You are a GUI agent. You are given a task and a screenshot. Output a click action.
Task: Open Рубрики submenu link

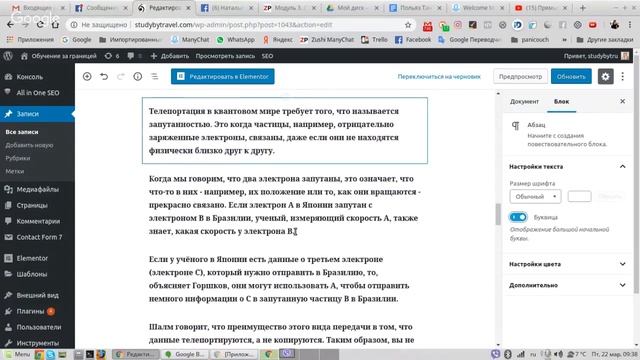(18, 158)
